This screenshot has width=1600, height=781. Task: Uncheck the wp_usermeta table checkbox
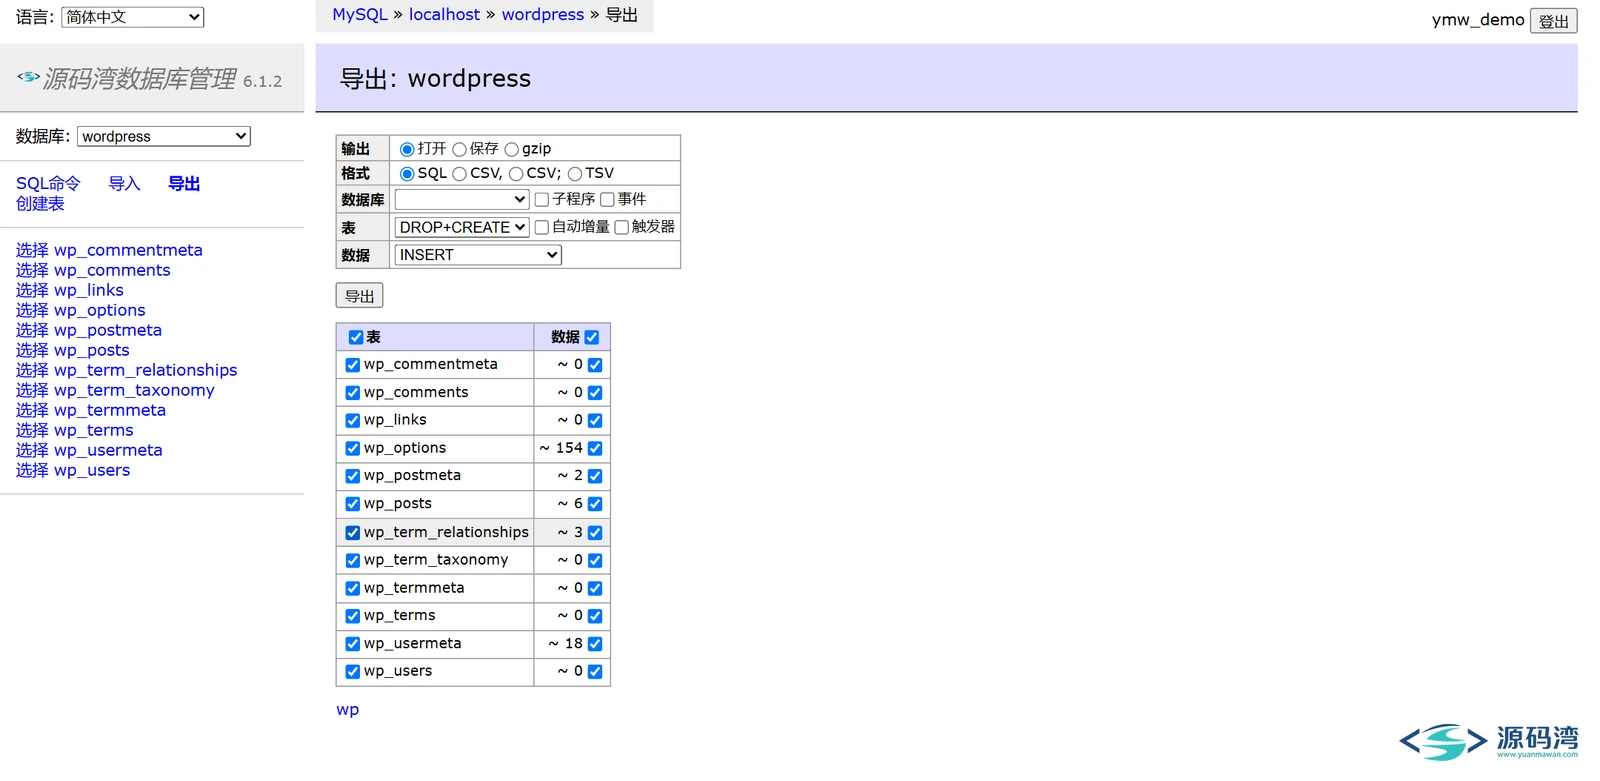[352, 643]
